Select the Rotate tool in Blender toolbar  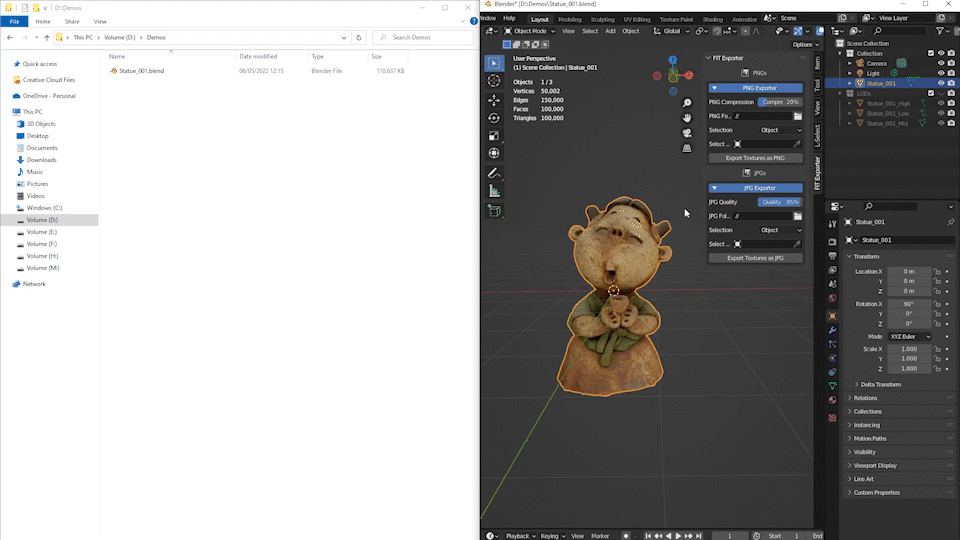(494, 118)
